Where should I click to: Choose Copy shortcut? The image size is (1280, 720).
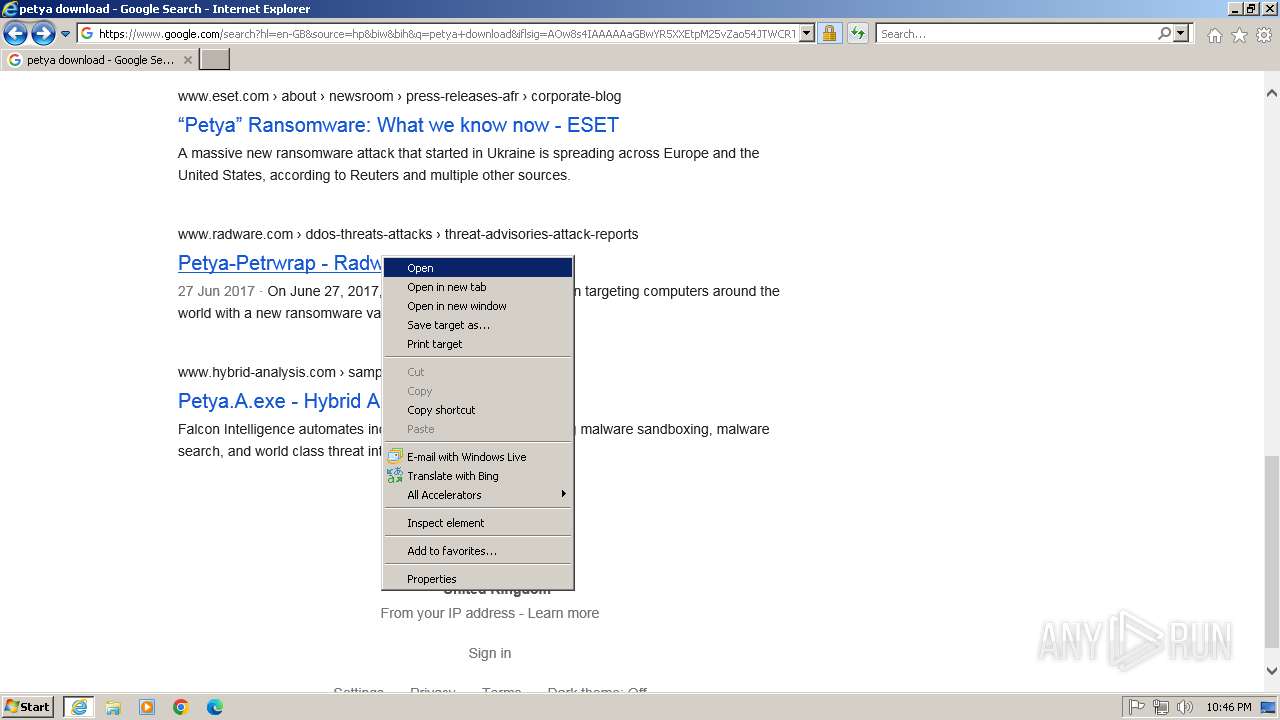point(478,410)
